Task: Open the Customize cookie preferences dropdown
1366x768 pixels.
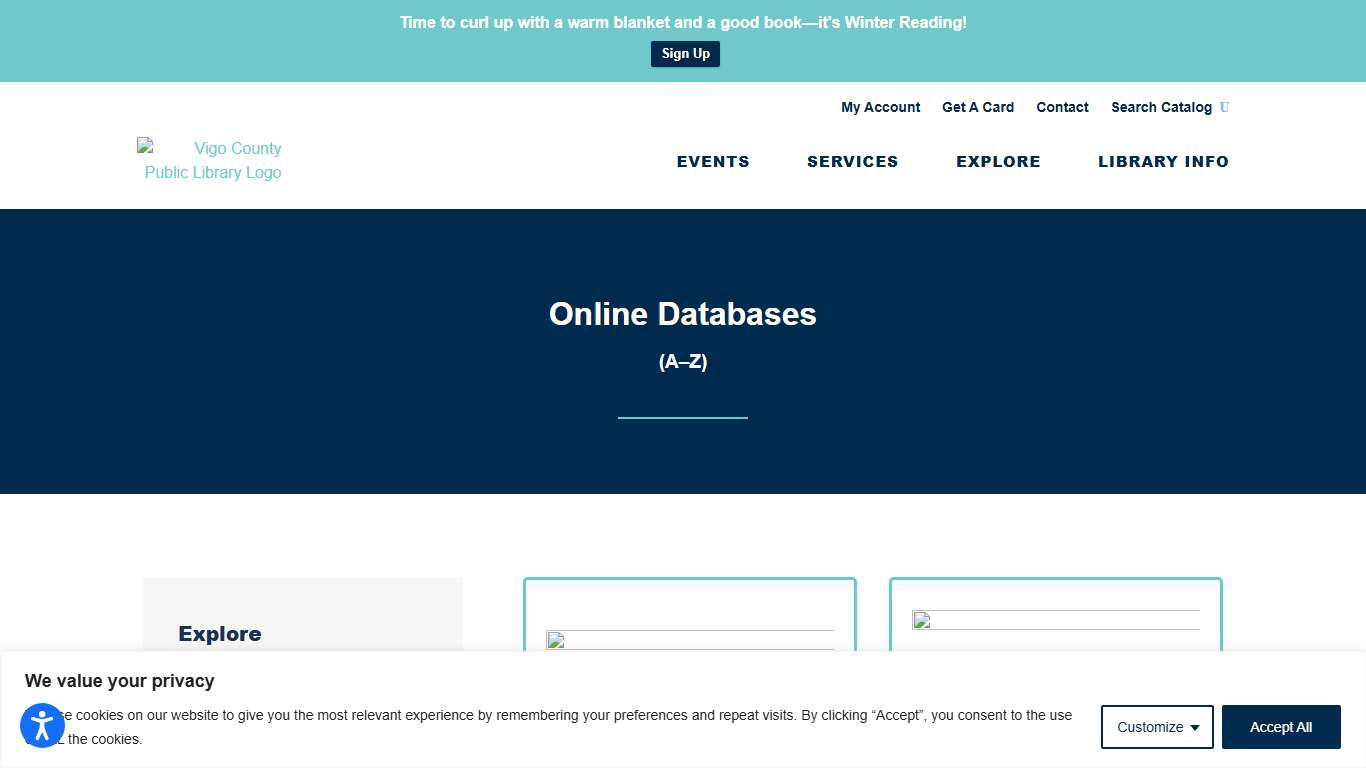Action: tap(1157, 727)
